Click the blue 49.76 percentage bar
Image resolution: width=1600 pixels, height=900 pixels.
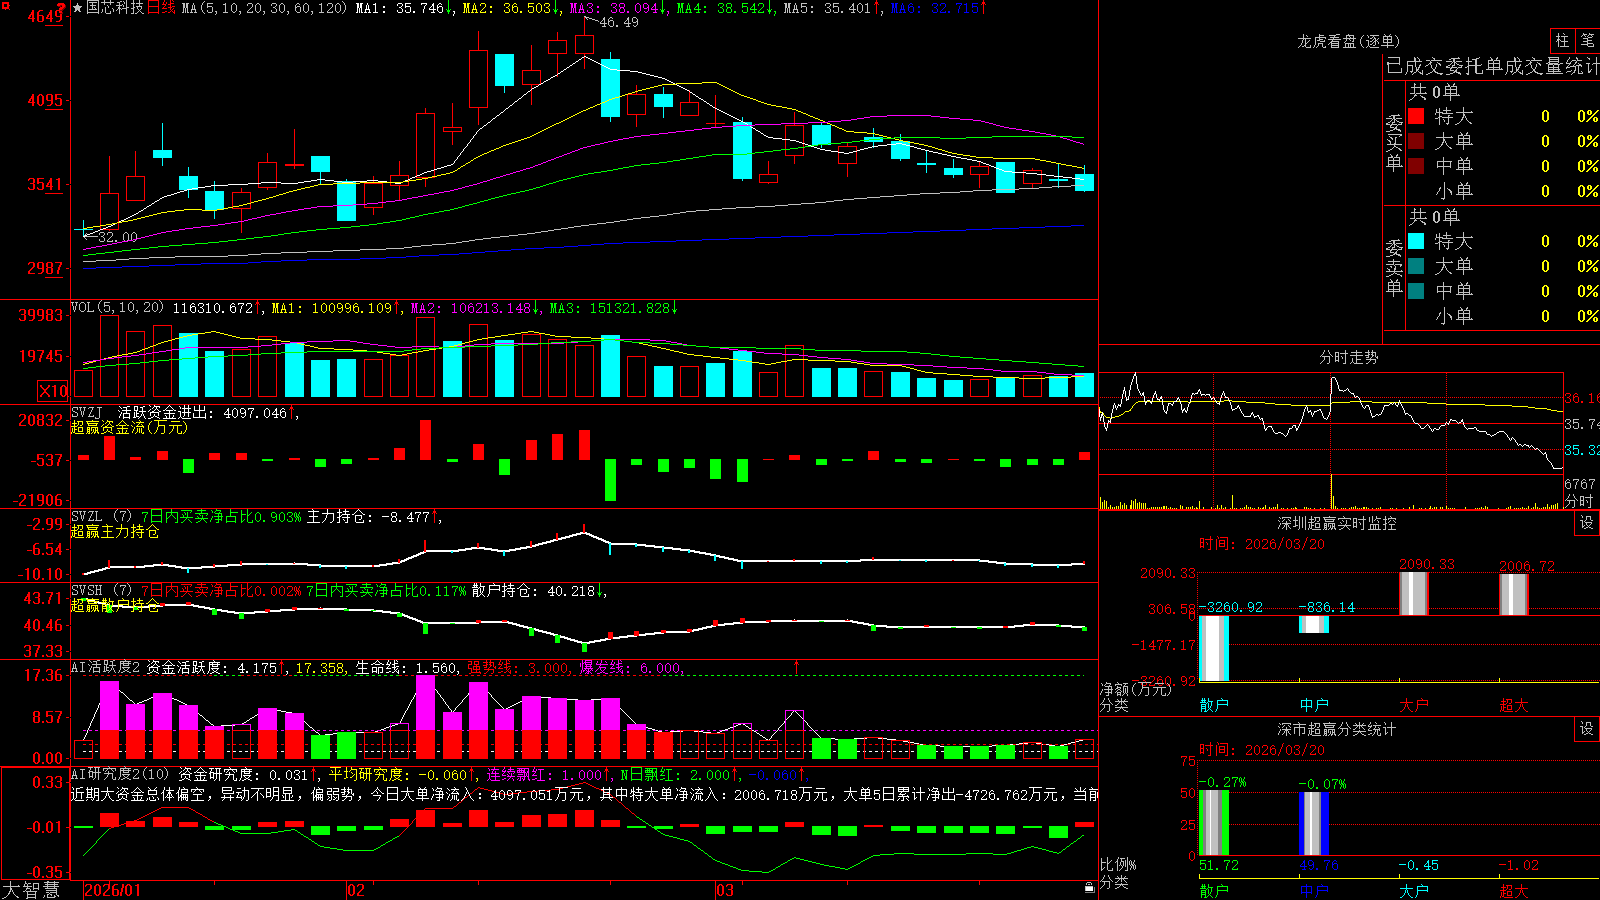tap(1314, 824)
